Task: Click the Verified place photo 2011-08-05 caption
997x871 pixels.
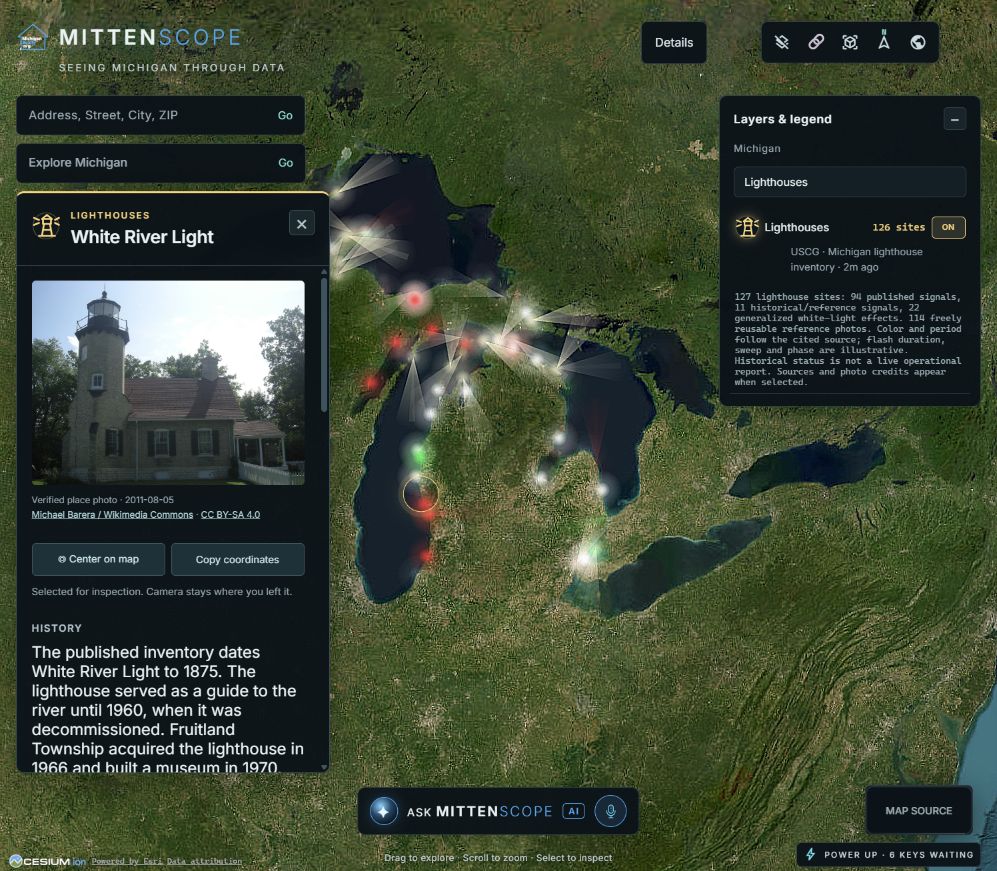Action: click(x=102, y=500)
